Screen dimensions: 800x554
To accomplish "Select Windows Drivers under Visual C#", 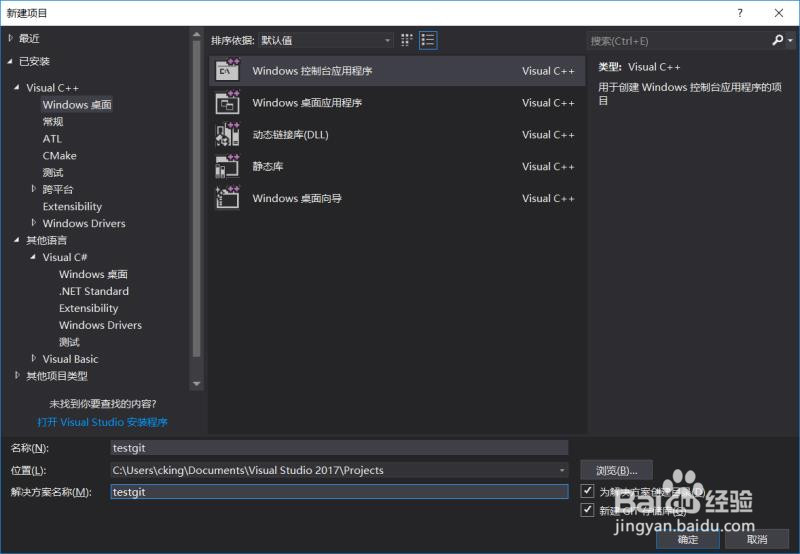I will 101,325.
